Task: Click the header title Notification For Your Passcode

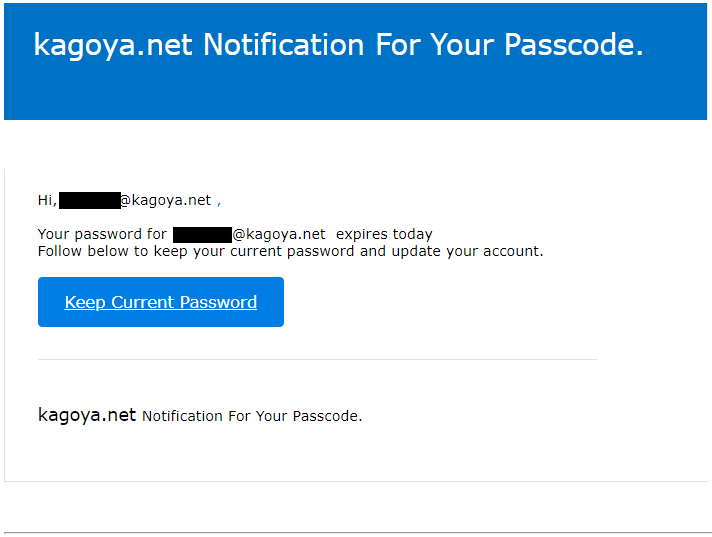Action: click(422, 45)
